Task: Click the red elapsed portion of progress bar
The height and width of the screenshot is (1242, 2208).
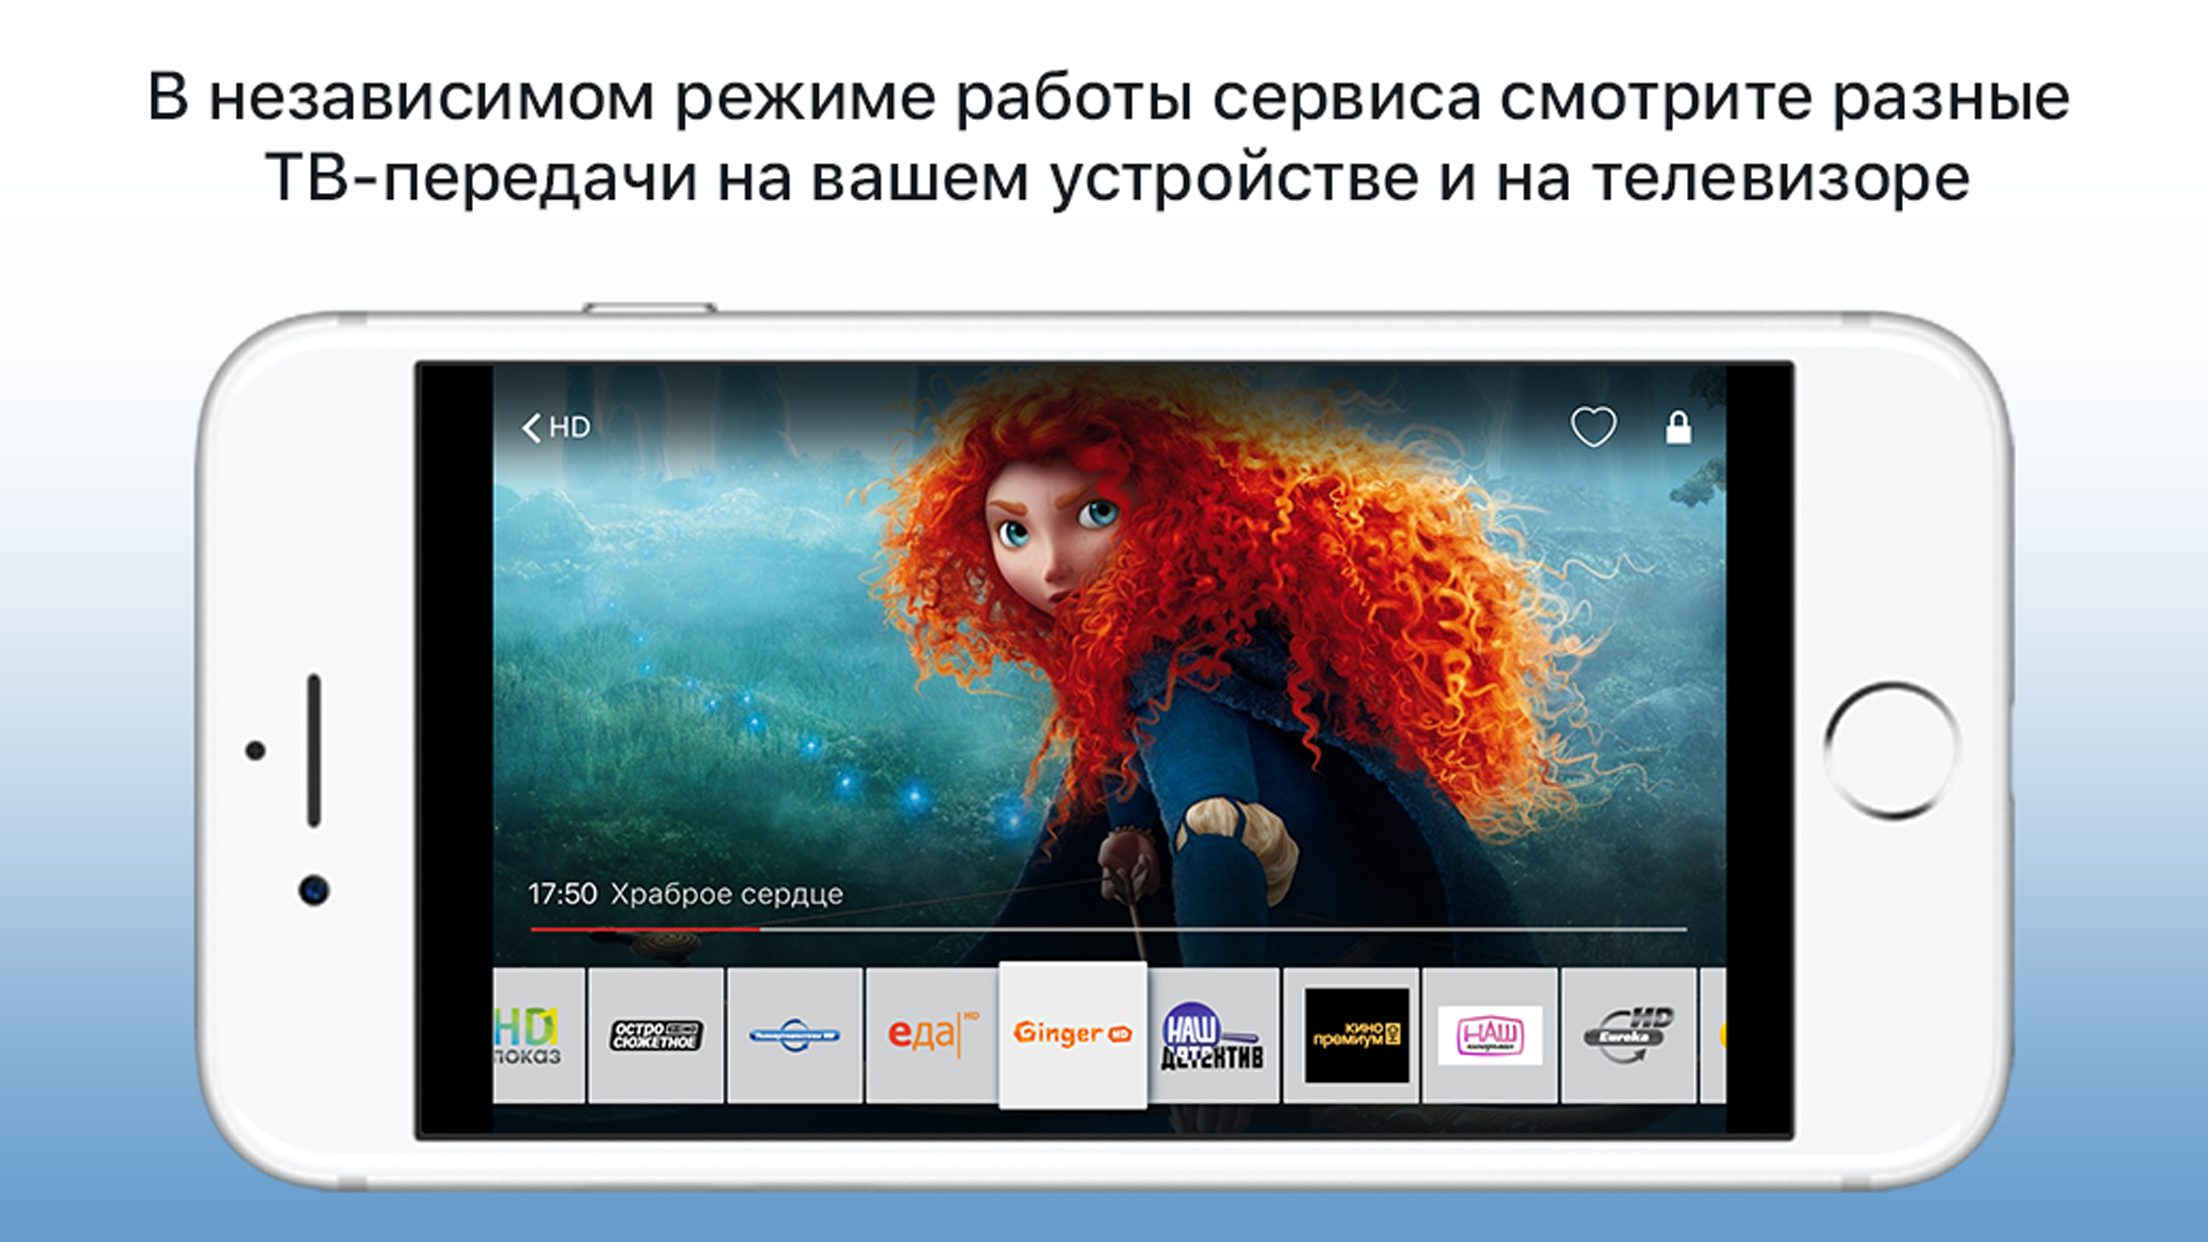Action: click(x=644, y=929)
